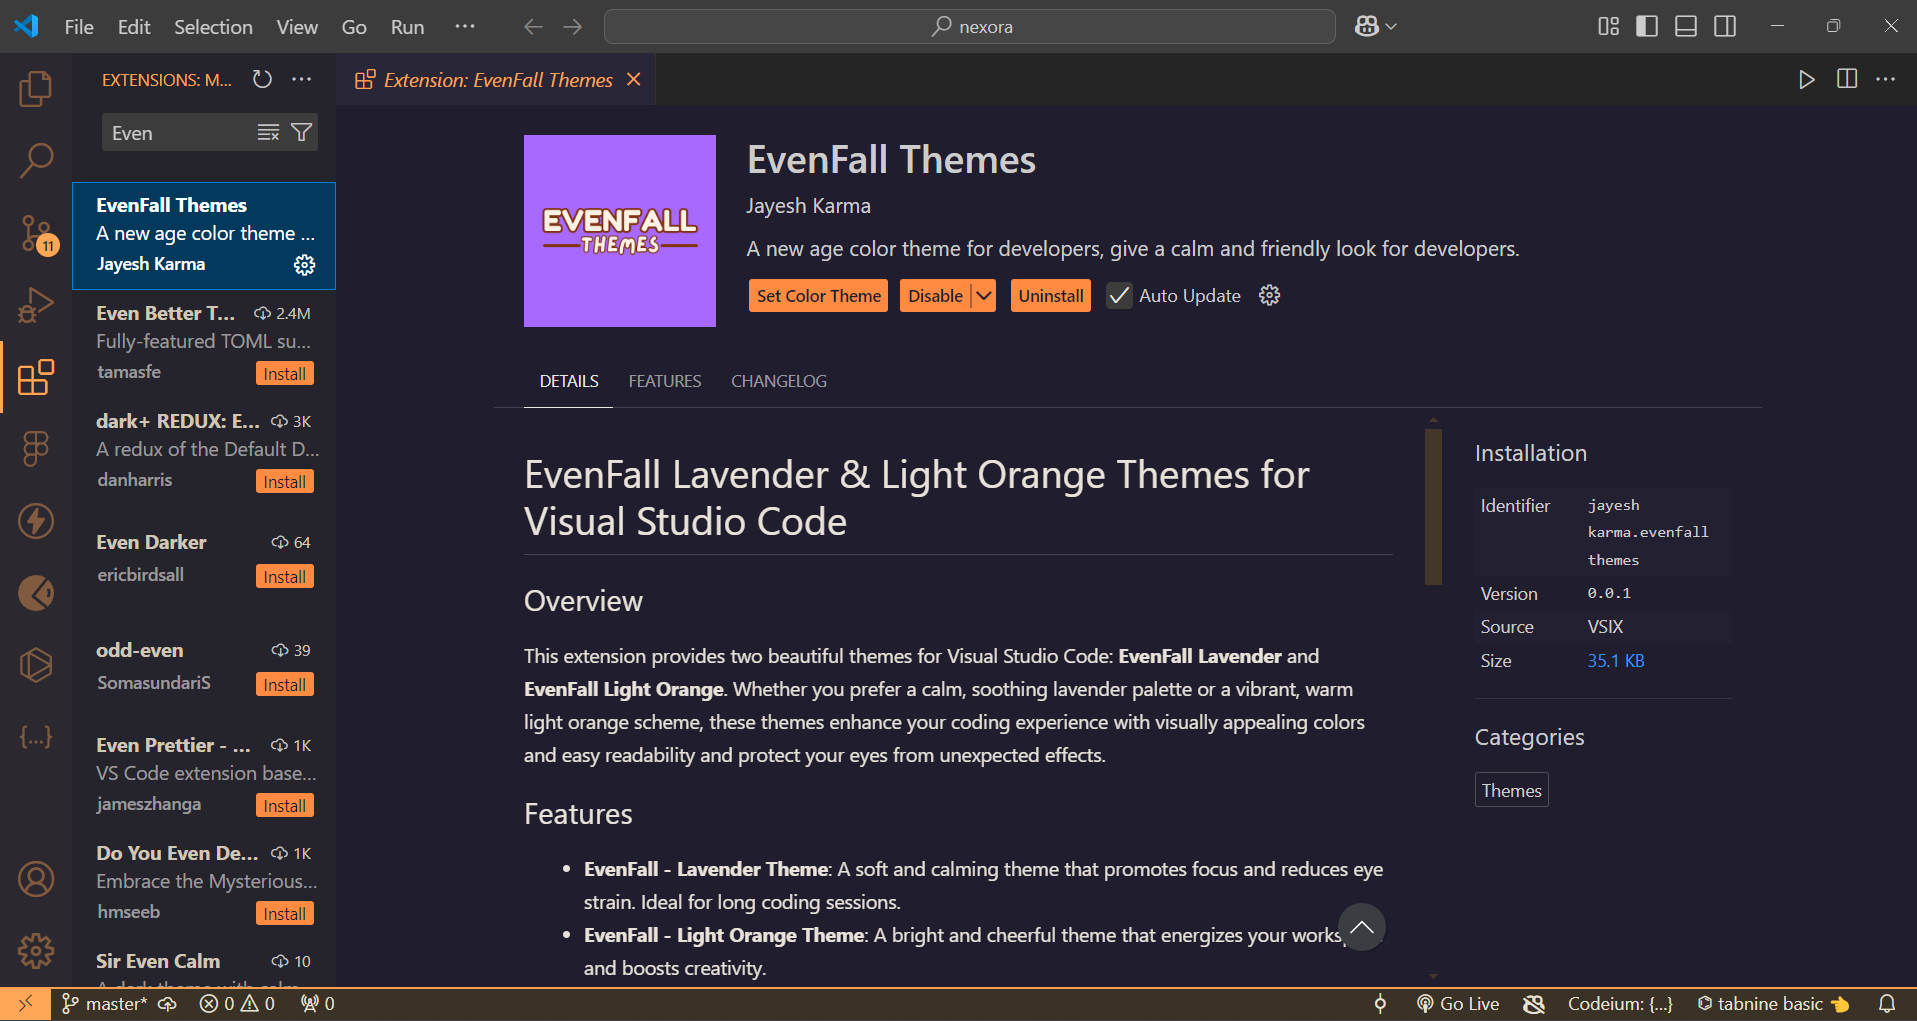The width and height of the screenshot is (1917, 1021).
Task: Click the Customize Layout icon
Action: point(1608,27)
